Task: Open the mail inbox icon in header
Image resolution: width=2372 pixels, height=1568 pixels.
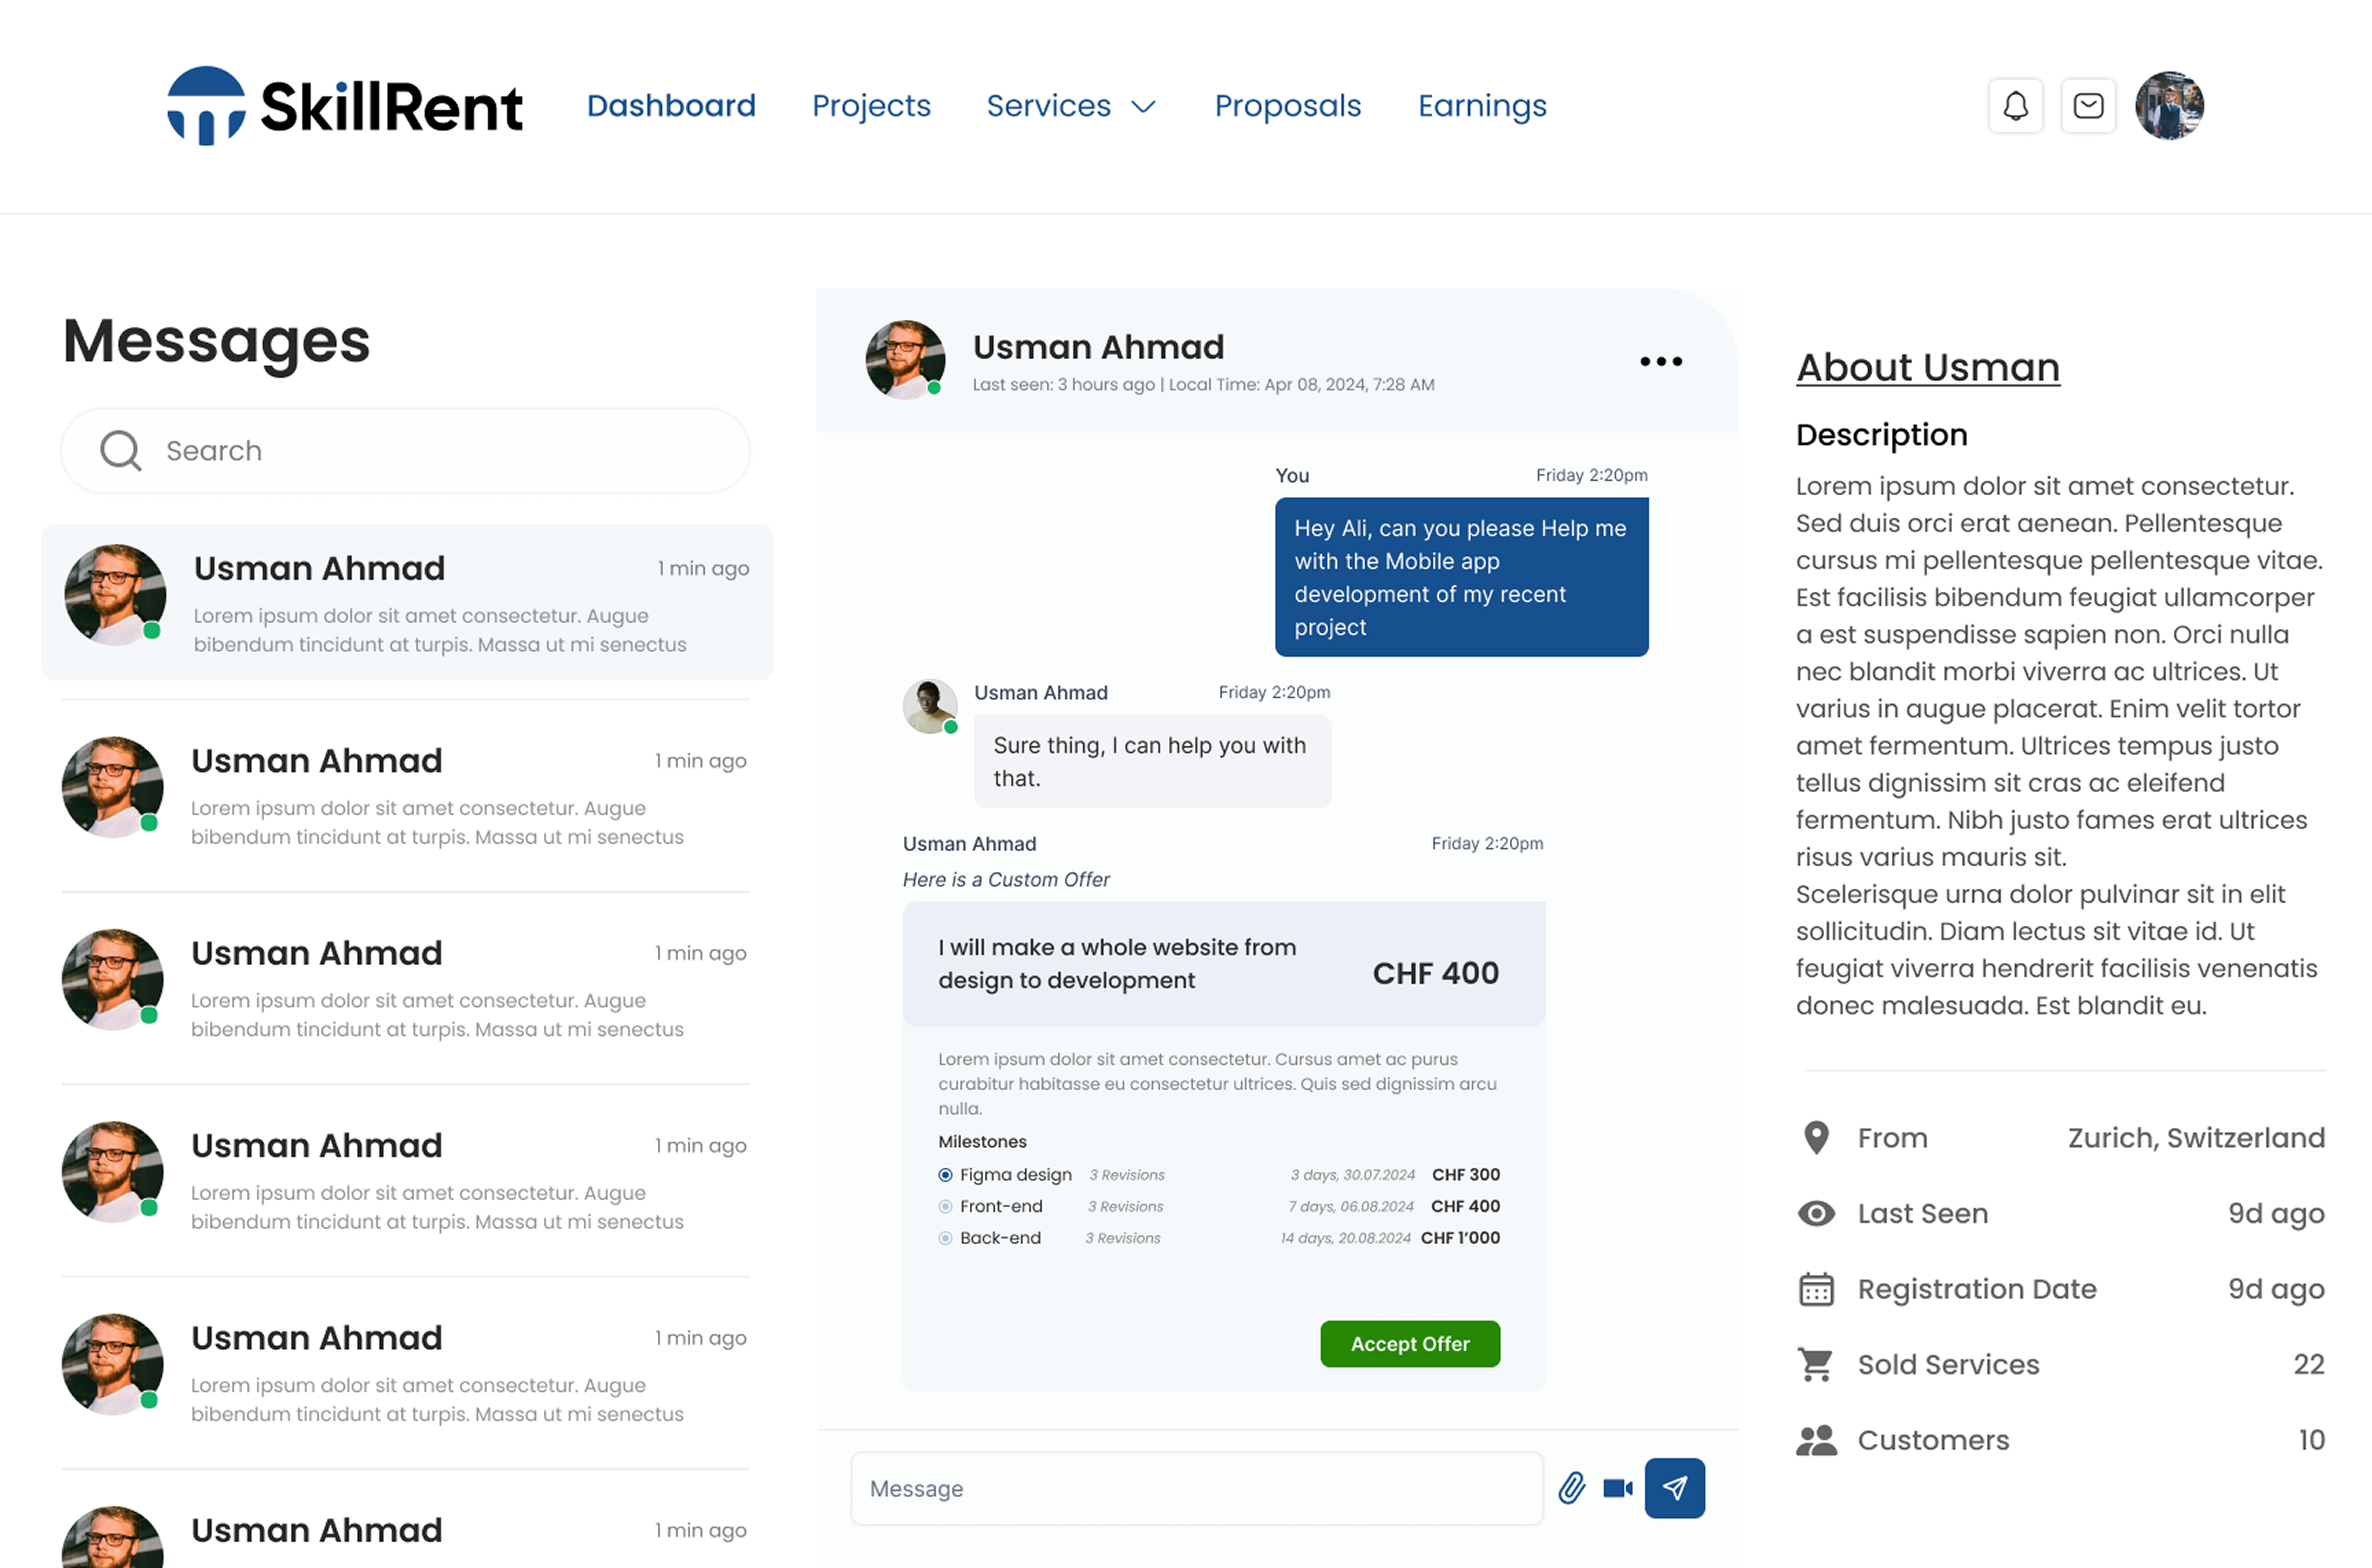Action: coord(2088,106)
